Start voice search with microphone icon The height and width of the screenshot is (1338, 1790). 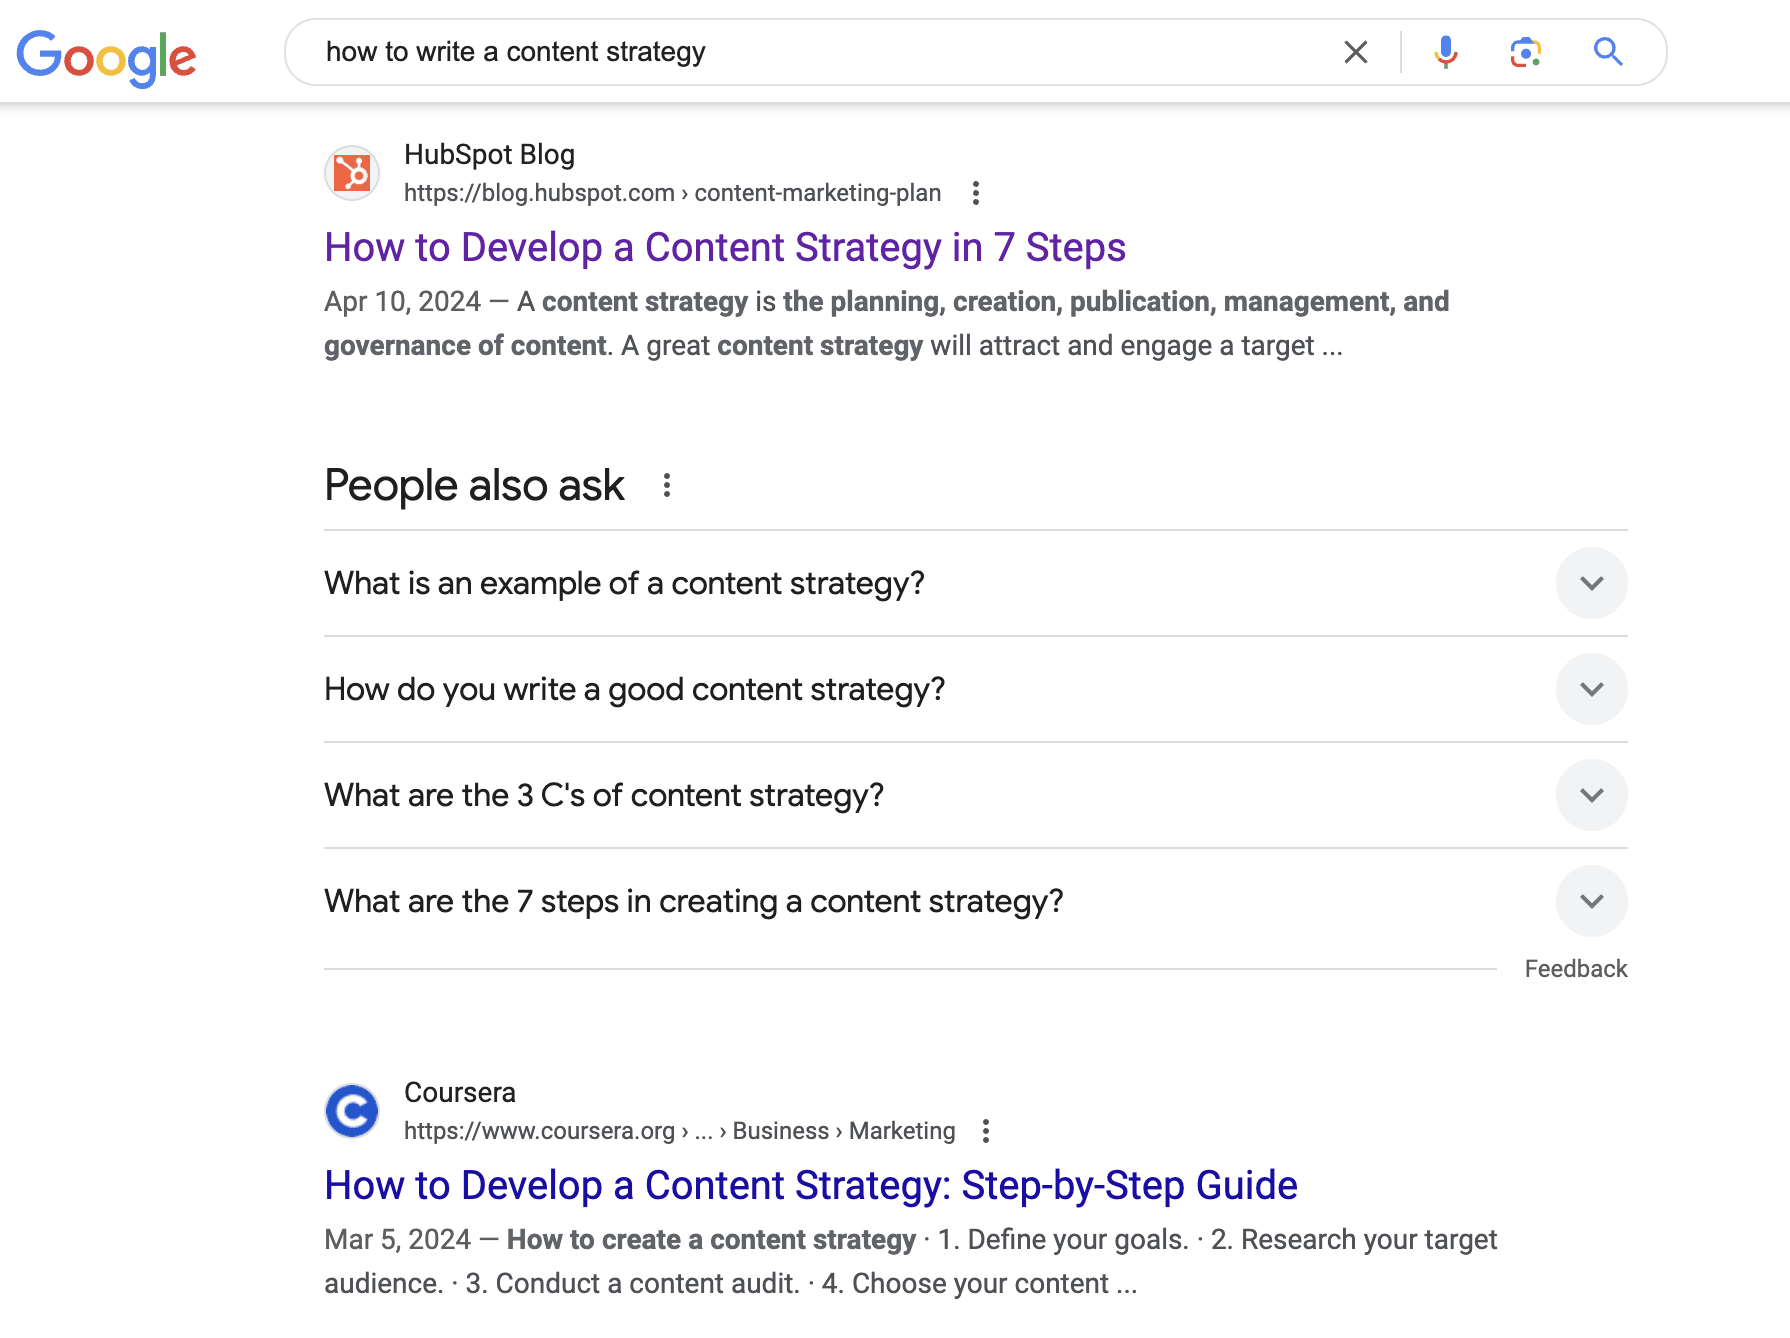(x=1445, y=52)
